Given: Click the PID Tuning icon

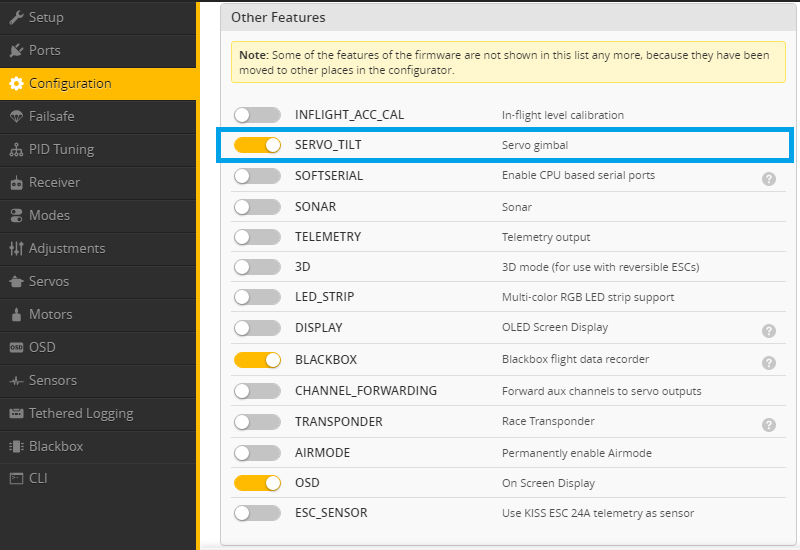Looking at the screenshot, I should click(x=16, y=149).
